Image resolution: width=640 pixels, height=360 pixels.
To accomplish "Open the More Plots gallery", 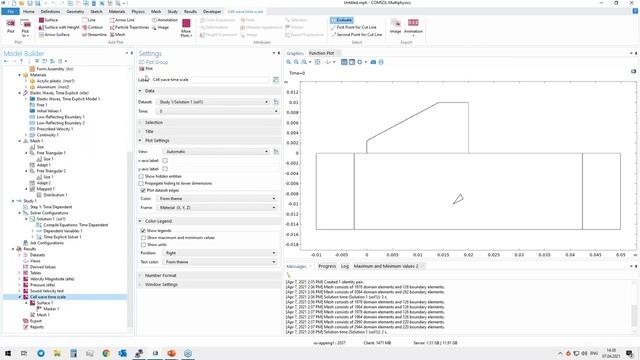I will (186, 28).
